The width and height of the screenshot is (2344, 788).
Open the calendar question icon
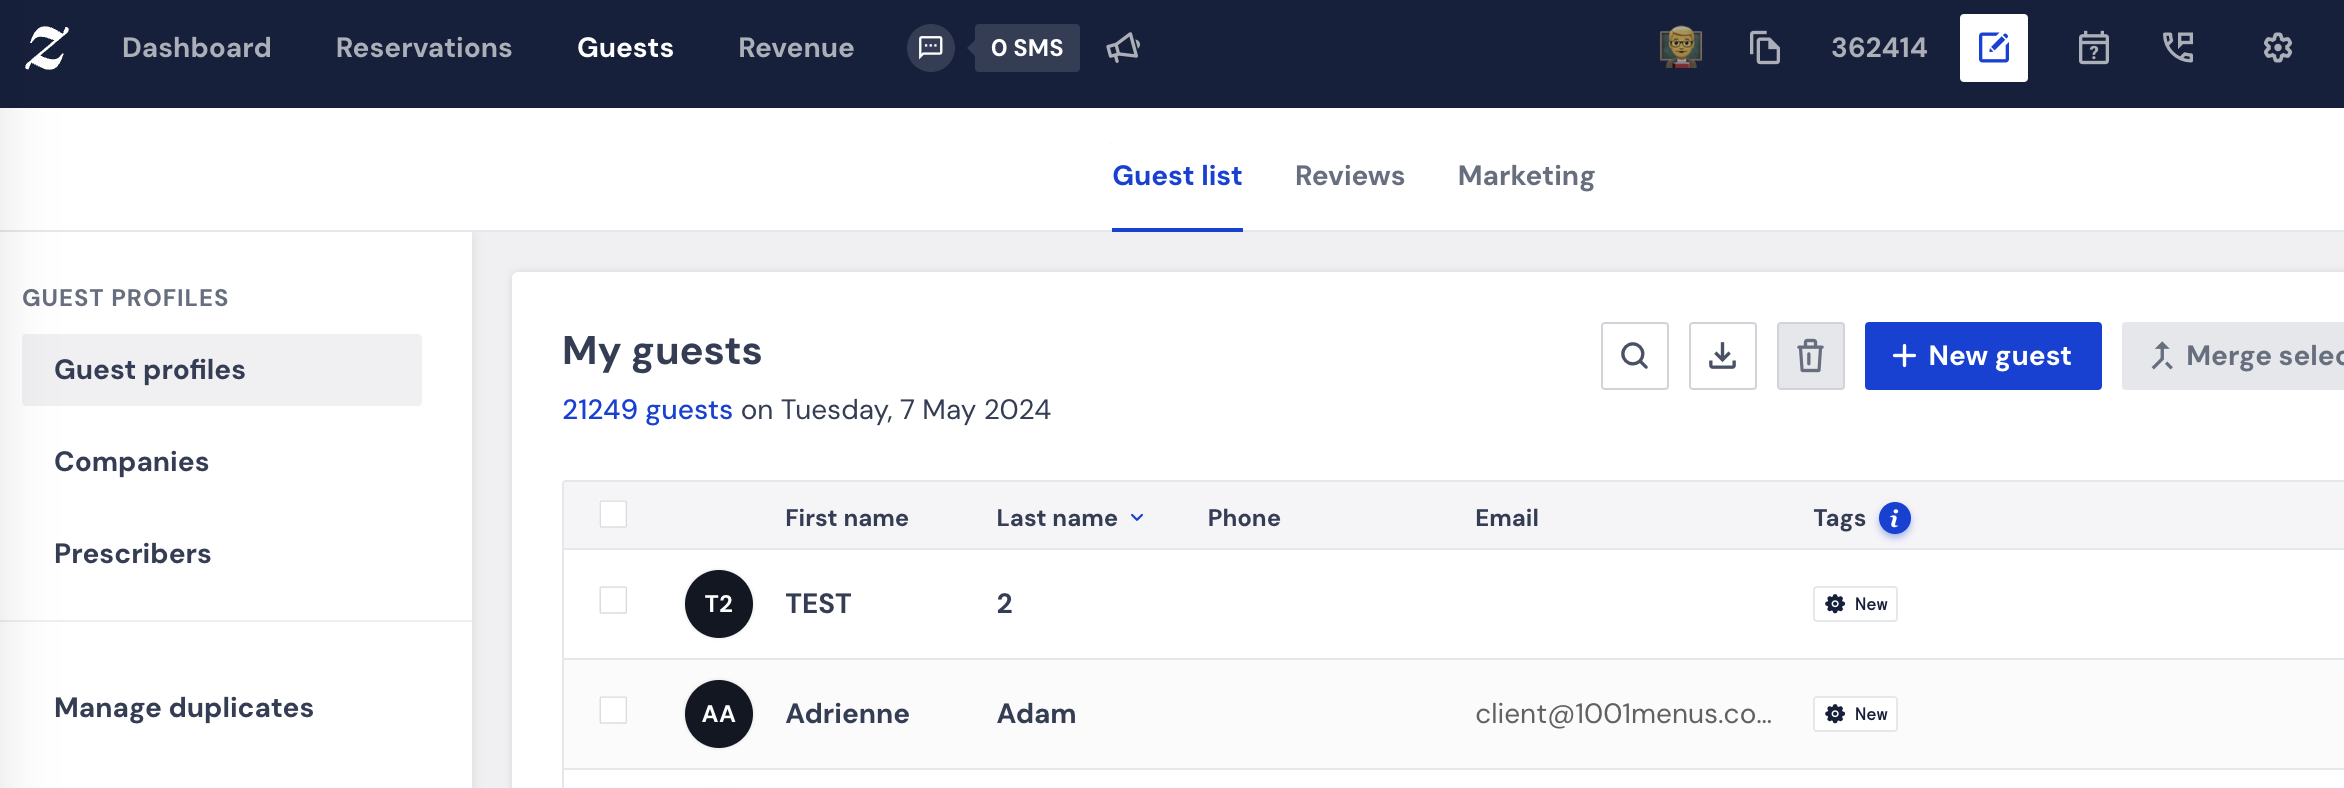tap(2094, 48)
